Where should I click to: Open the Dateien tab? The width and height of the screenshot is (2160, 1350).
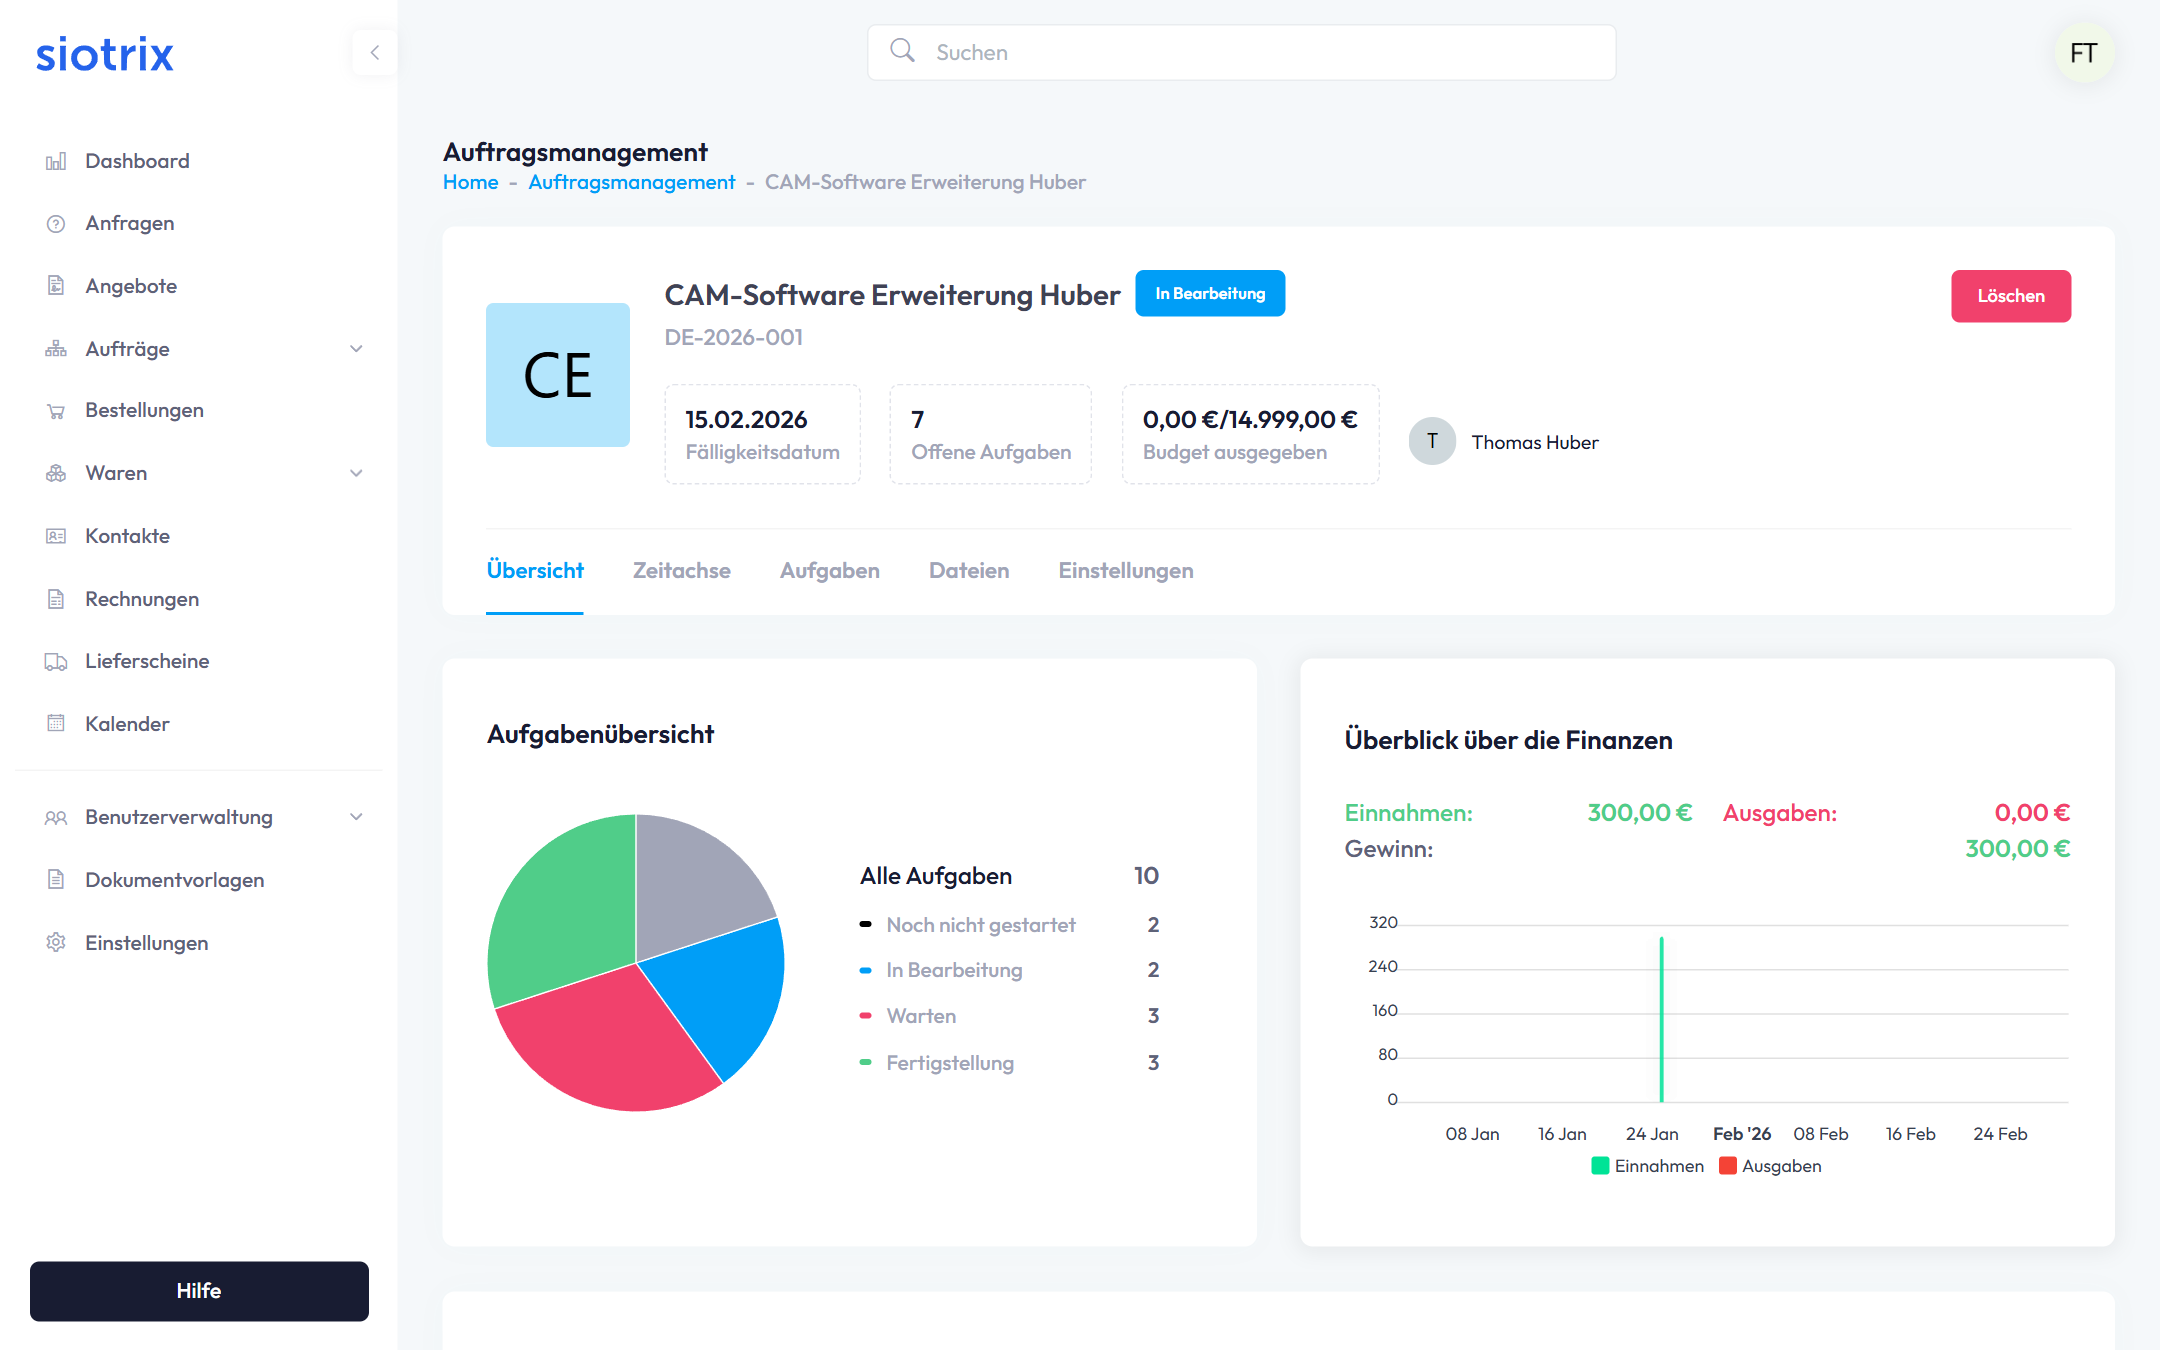click(968, 571)
